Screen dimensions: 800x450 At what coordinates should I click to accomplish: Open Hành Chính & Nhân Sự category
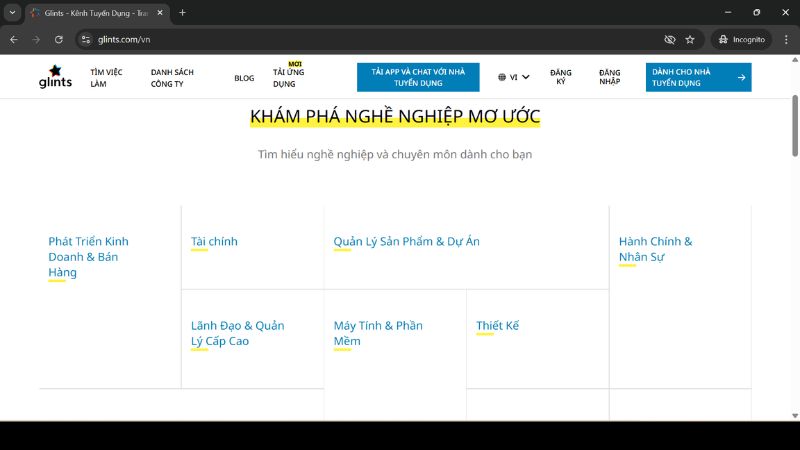tap(656, 249)
